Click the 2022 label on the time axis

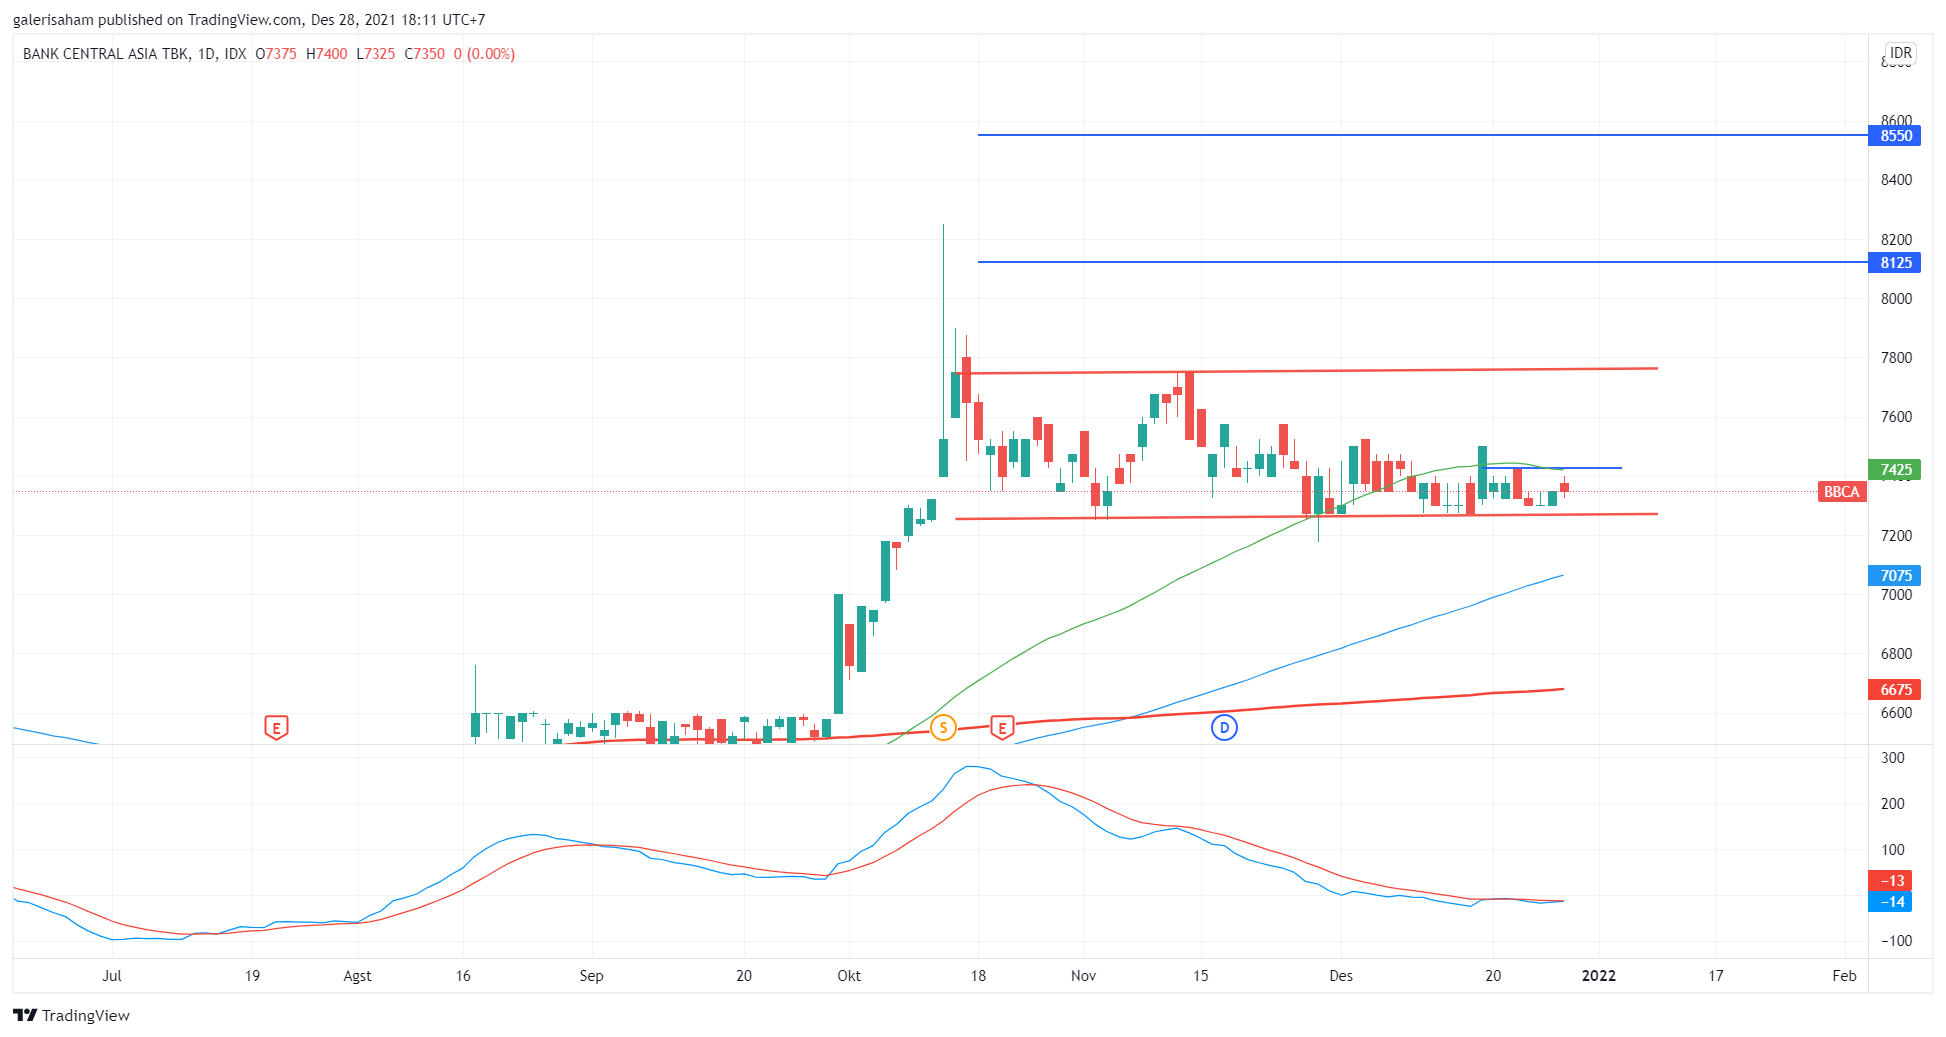(x=1598, y=976)
